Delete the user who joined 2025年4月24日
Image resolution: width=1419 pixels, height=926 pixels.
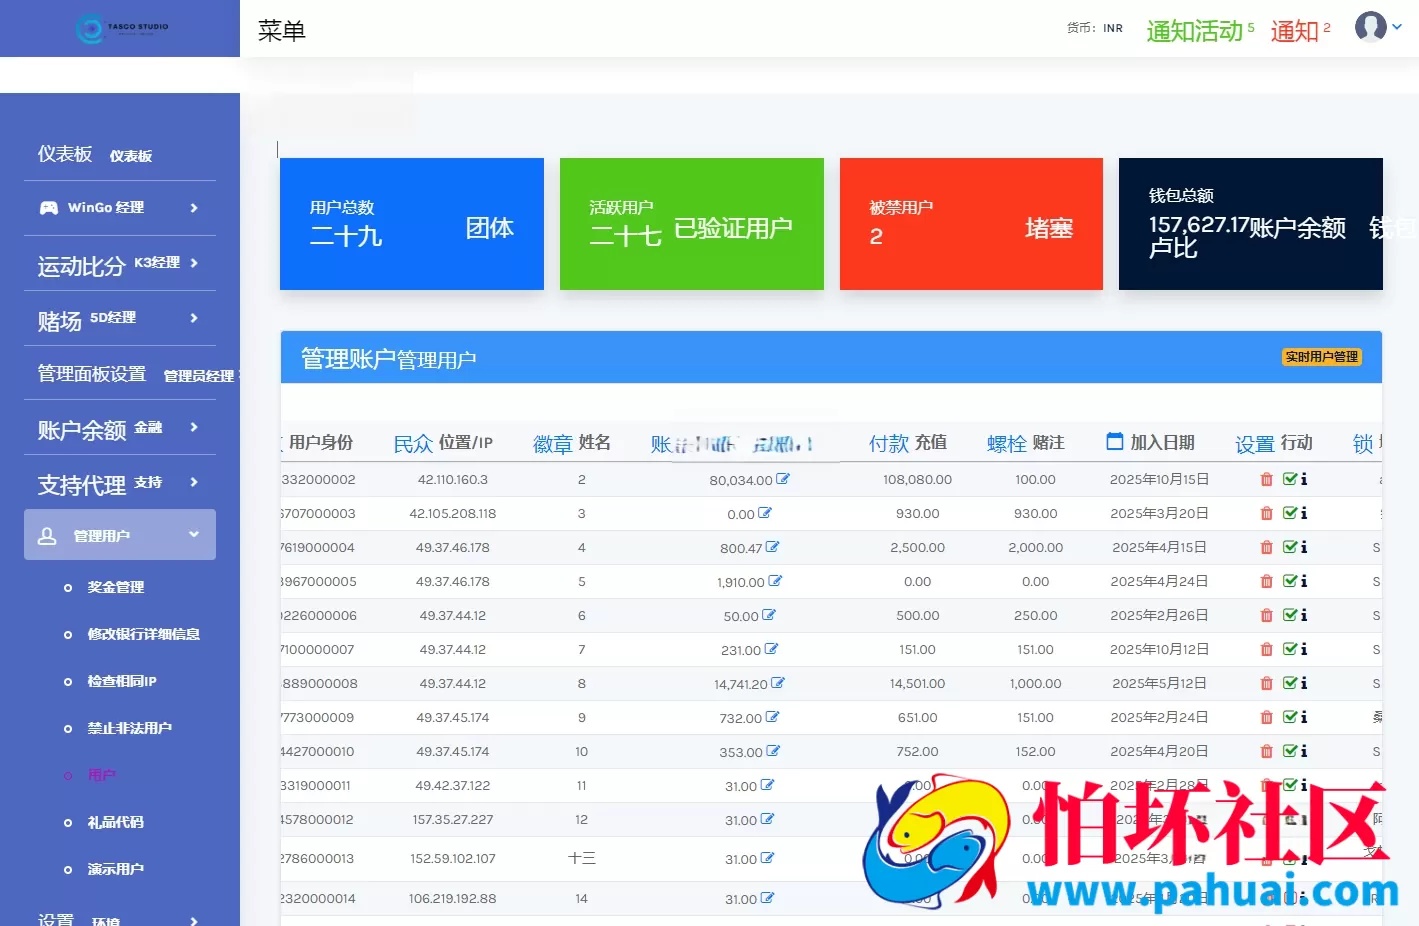(1267, 582)
